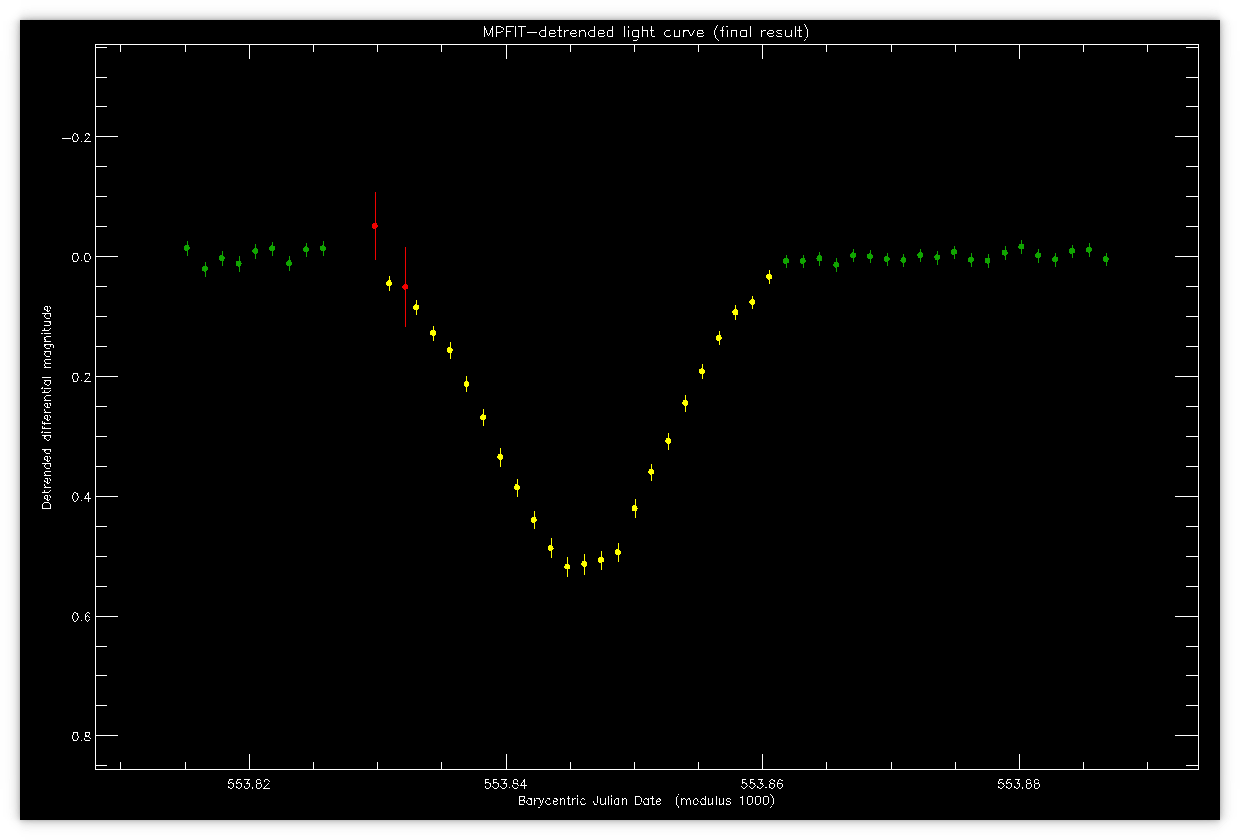
Task: Click the 0.8 y-axis tick label
Action: point(80,737)
